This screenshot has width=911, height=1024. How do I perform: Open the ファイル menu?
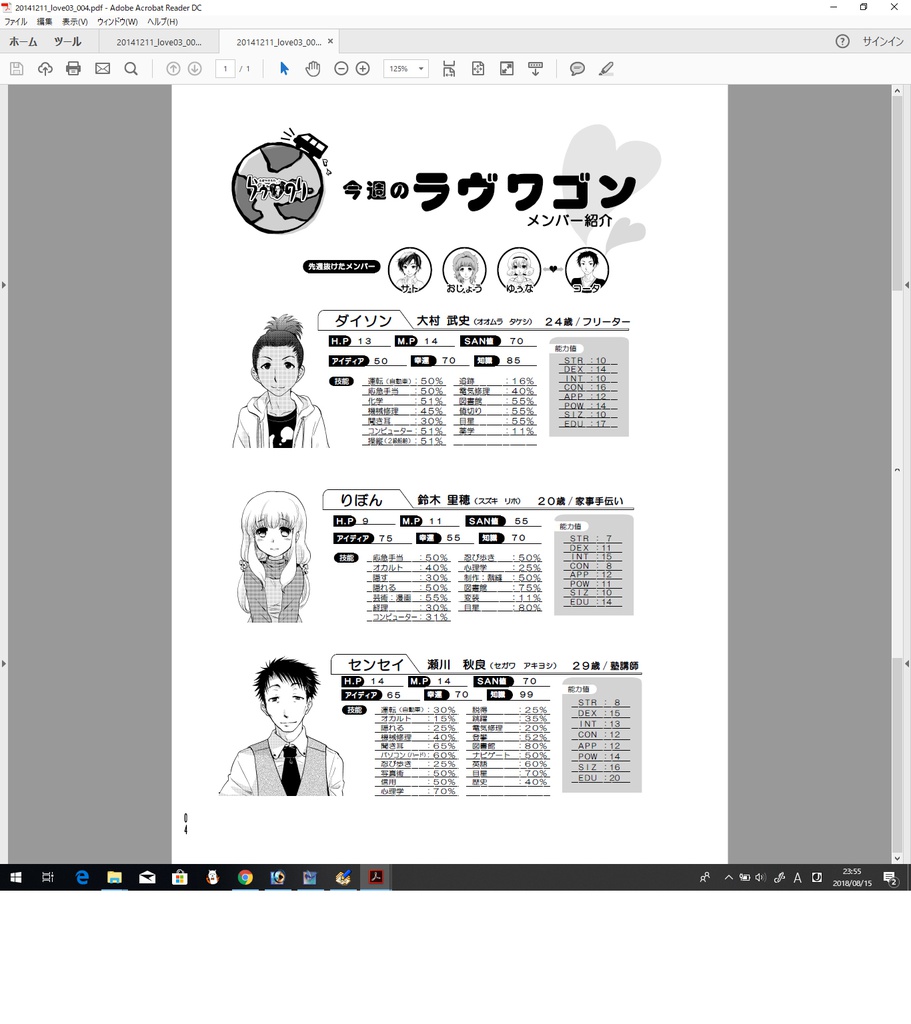point(16,22)
